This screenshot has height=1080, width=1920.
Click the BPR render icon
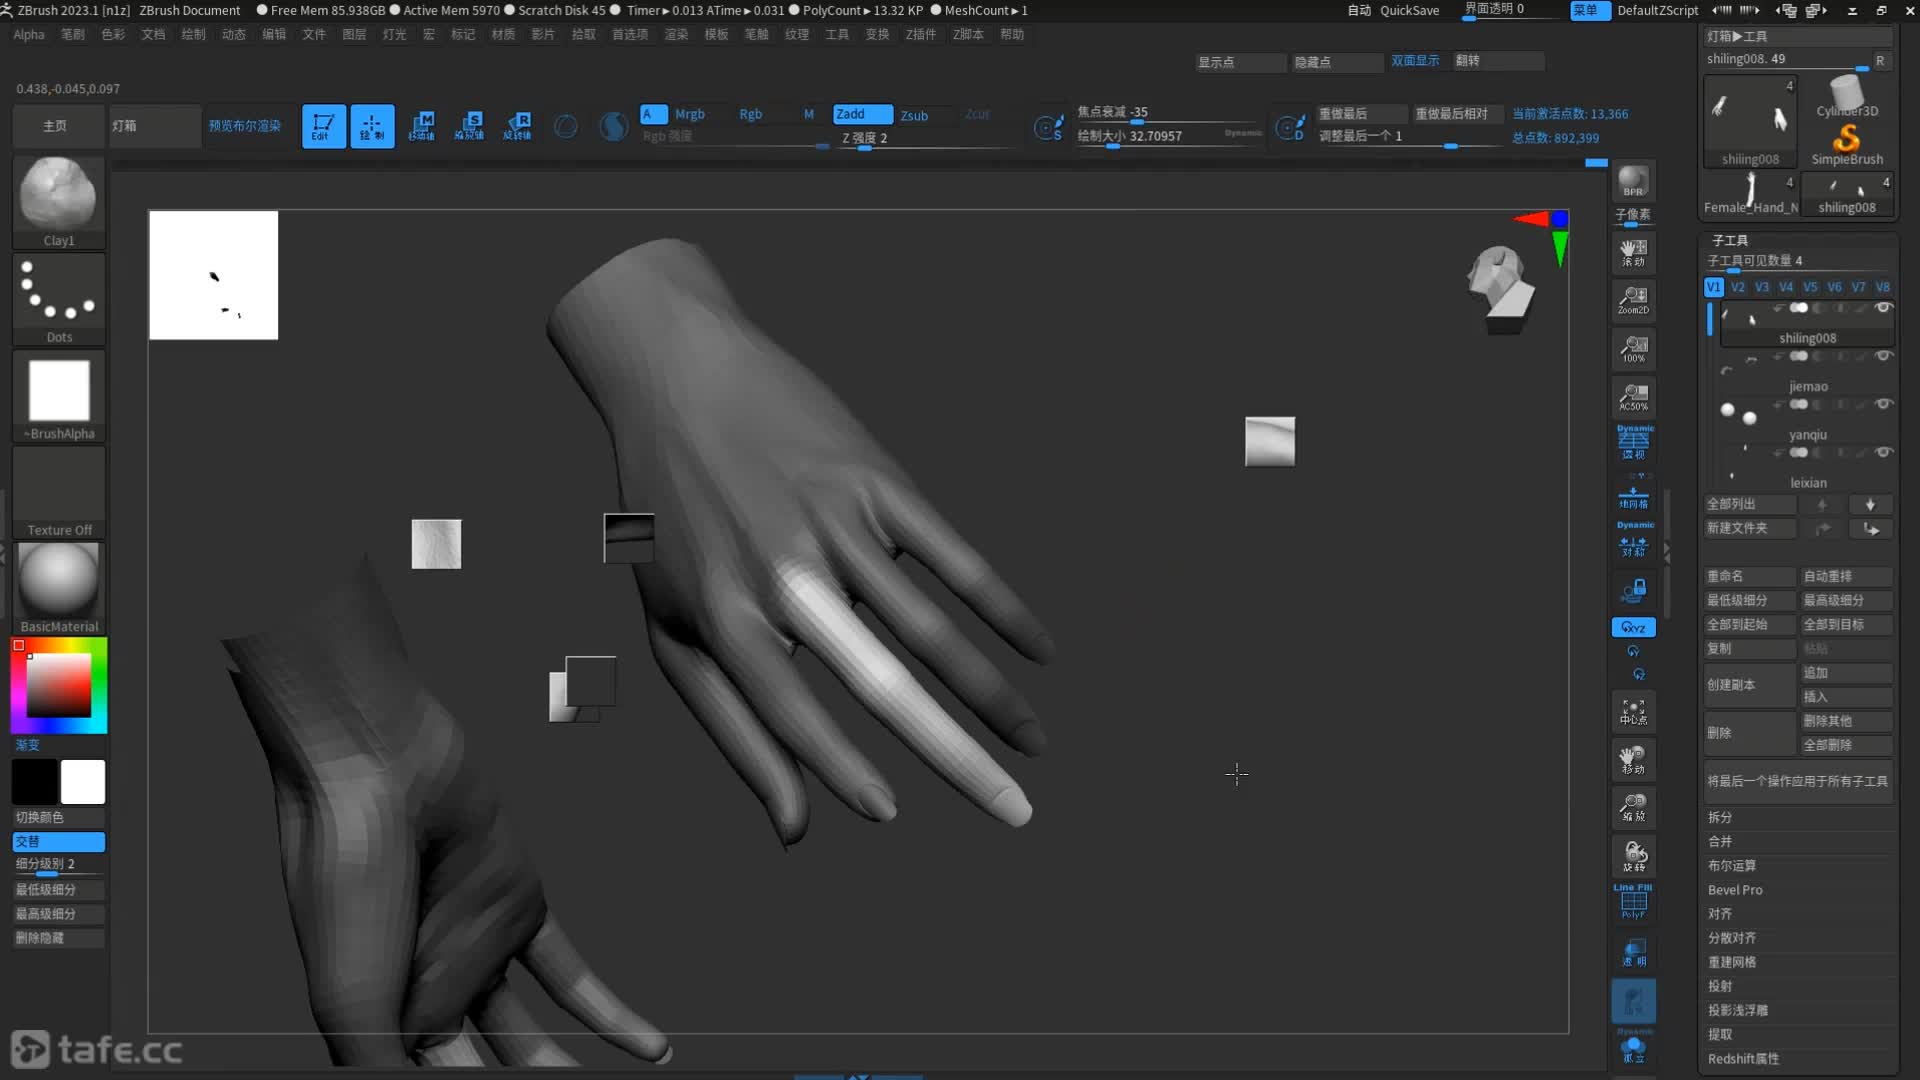pyautogui.click(x=1633, y=181)
